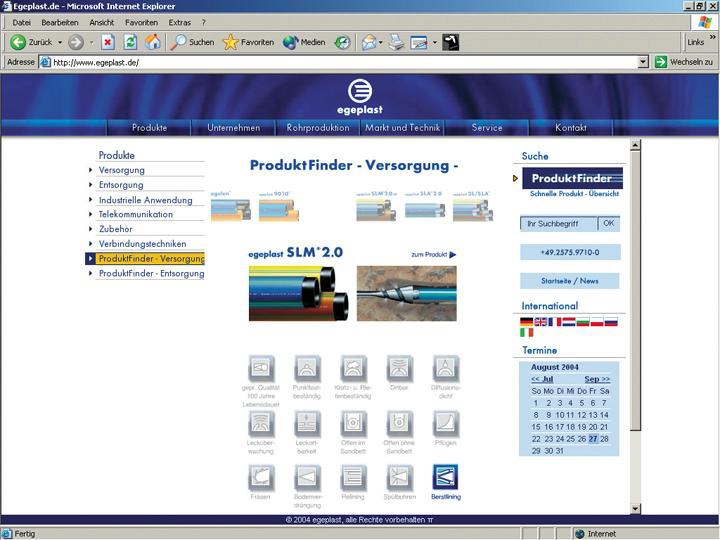Click the SLM 2.0 pipes product image
Viewport: 720px width, 540px height.
tap(299, 292)
